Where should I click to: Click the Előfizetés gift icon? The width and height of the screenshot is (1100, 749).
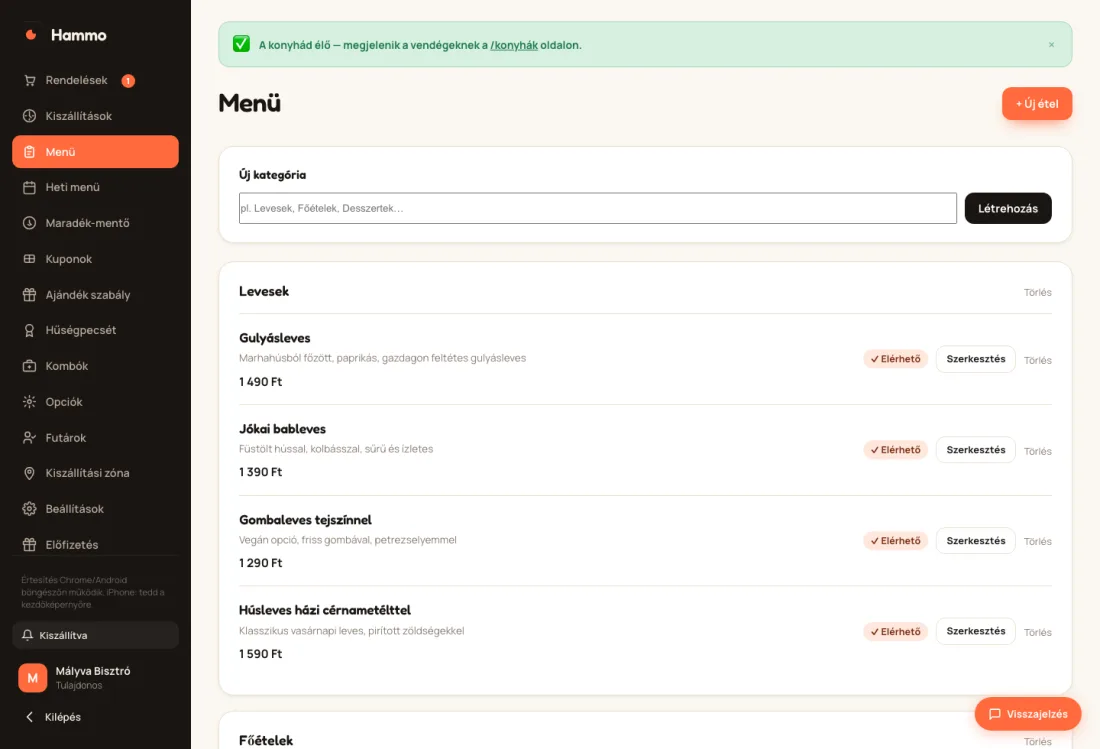29,545
